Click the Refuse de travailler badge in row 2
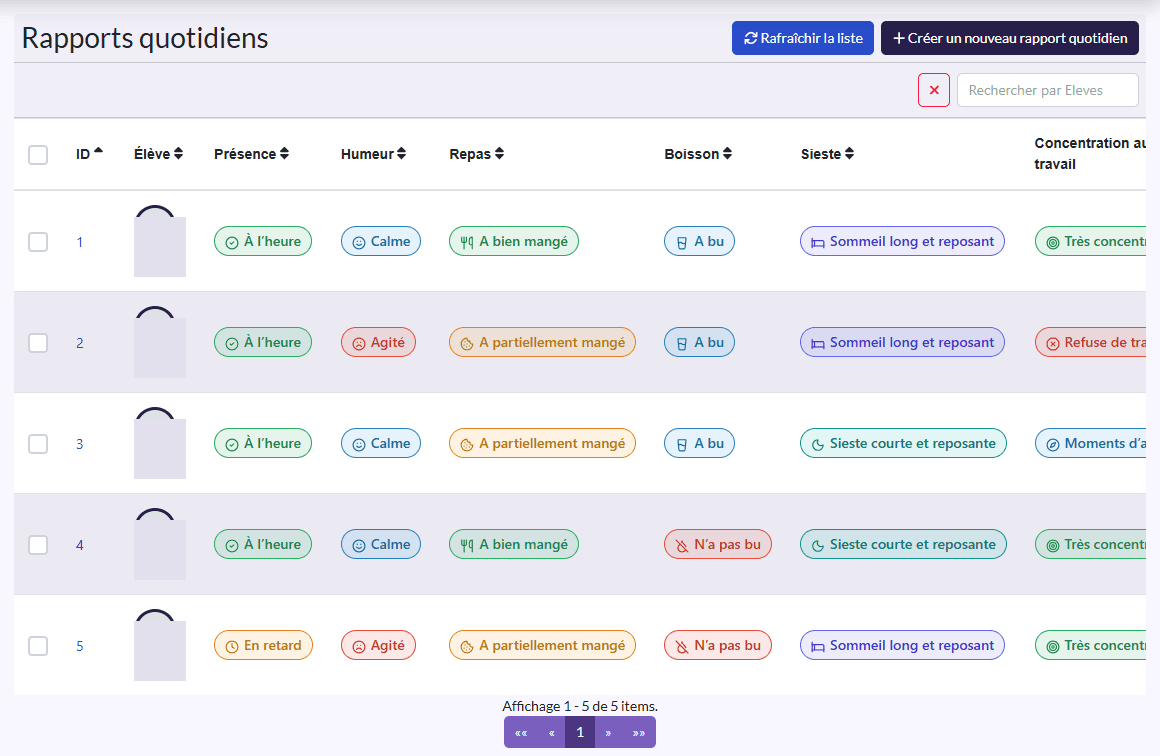1160x756 pixels. pyautogui.click(x=1090, y=342)
